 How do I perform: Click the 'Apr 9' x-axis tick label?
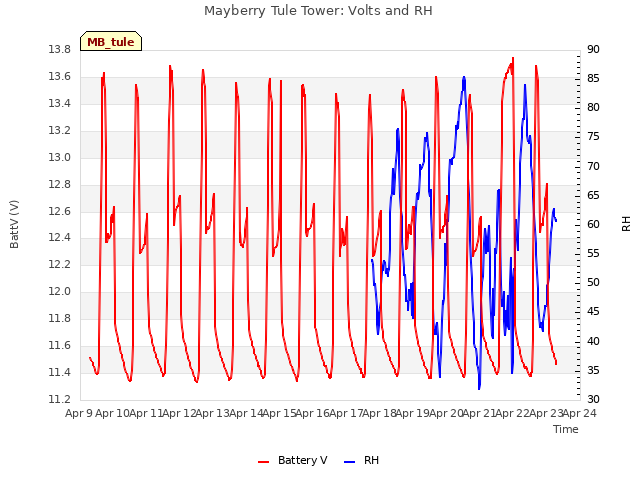pos(79,413)
